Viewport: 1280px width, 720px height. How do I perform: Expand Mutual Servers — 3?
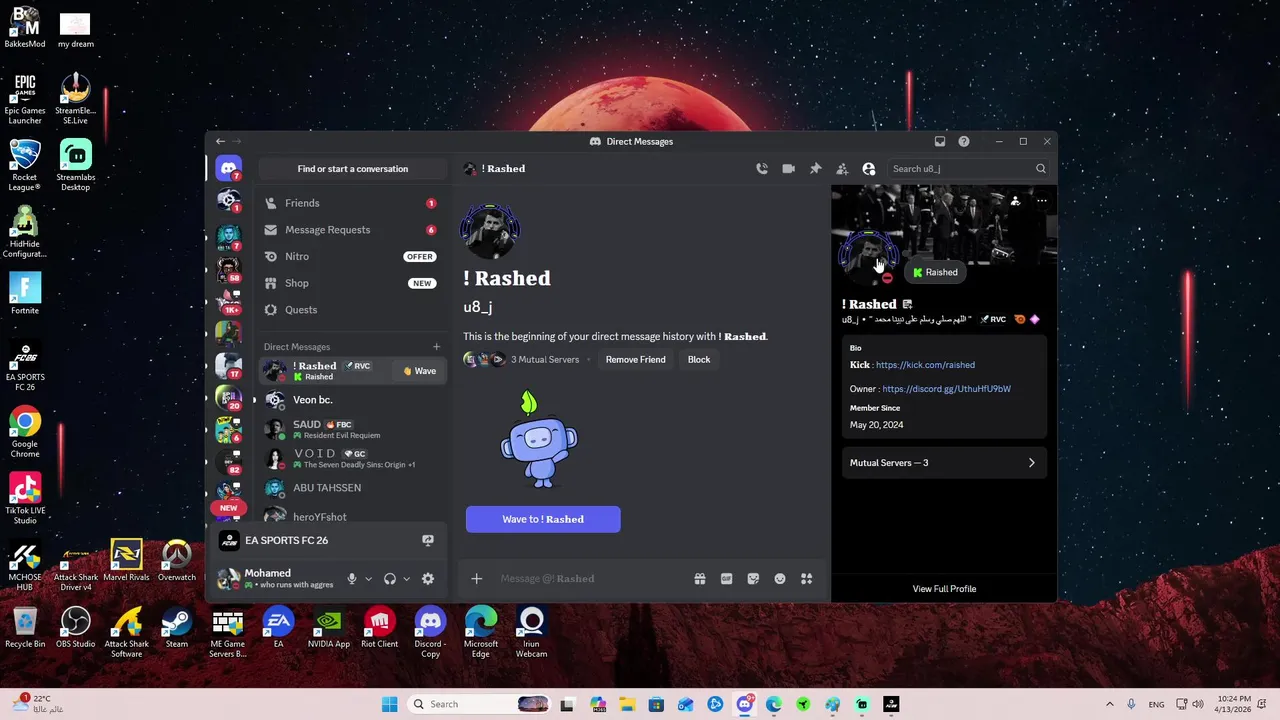[943, 463]
